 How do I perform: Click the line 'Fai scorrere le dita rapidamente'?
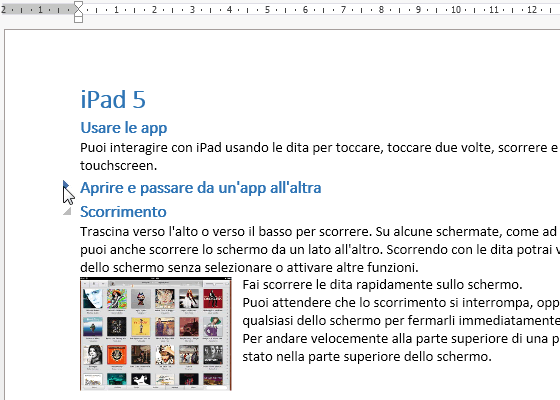coord(382,285)
